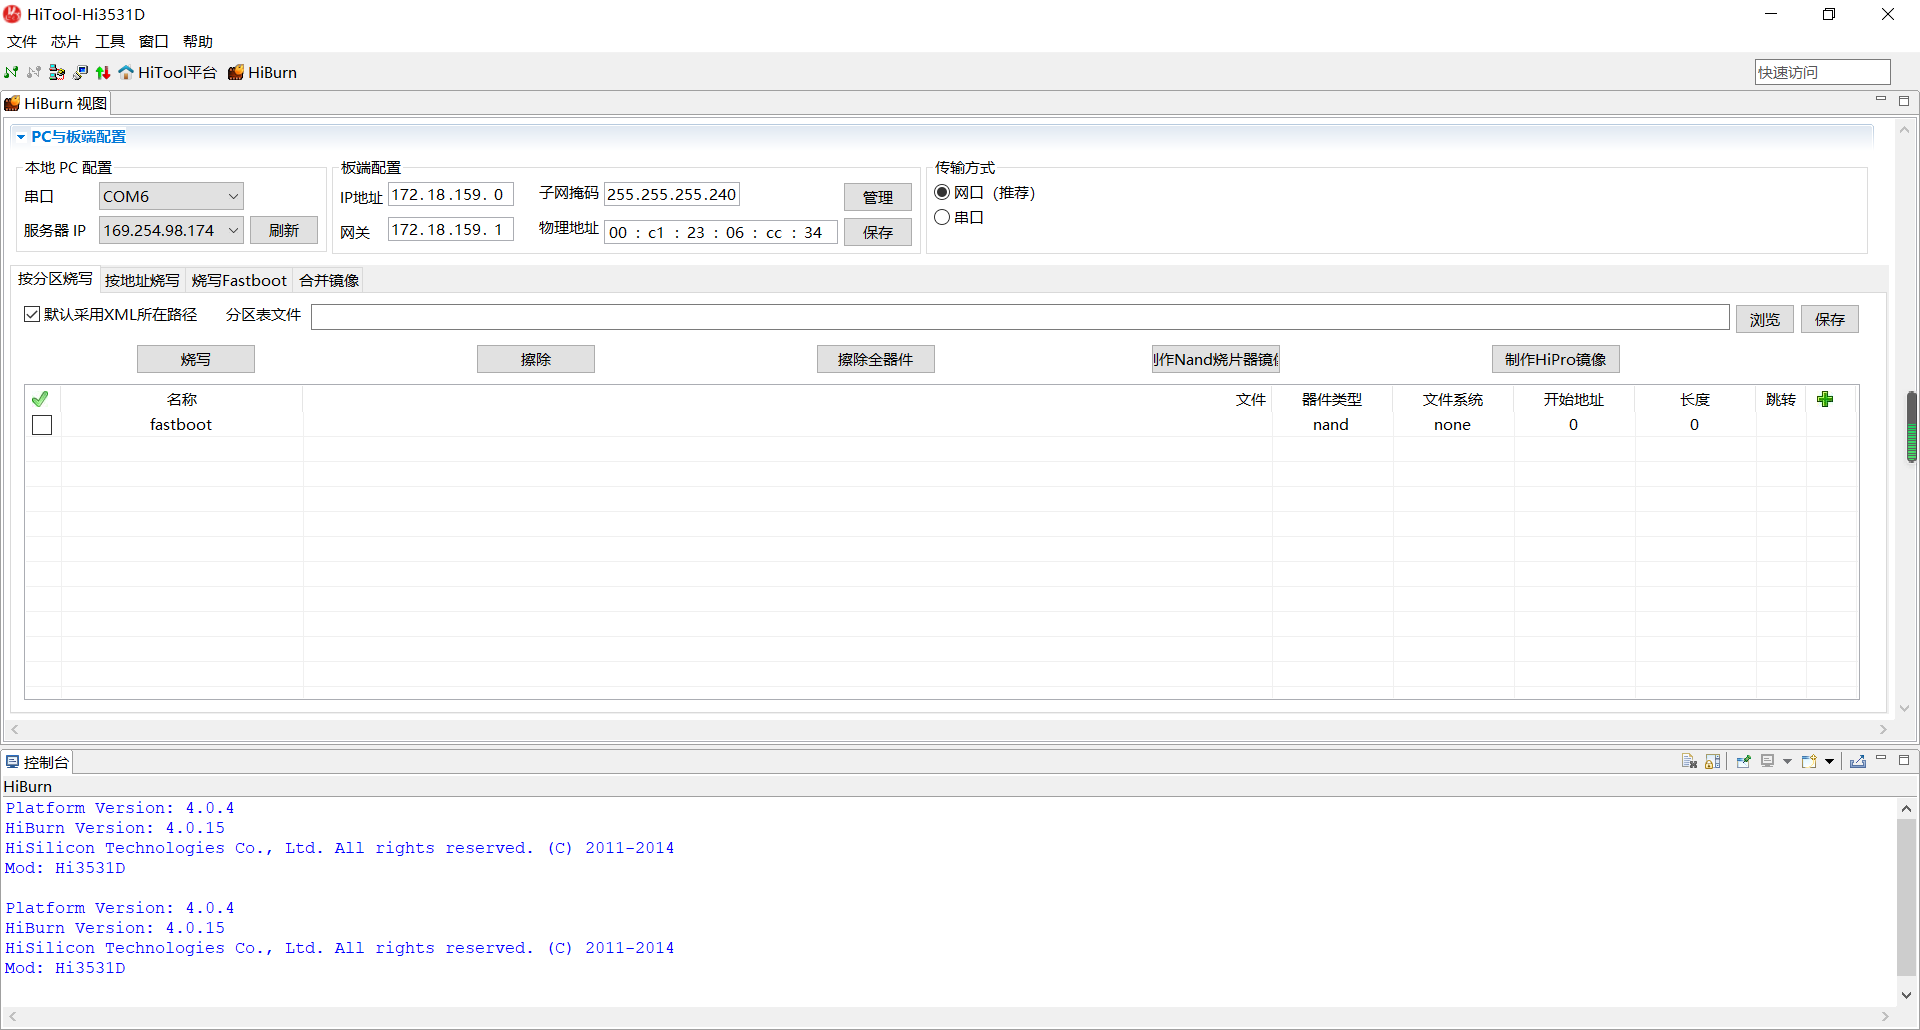Uncheck 默认采用XML所在路径

pyautogui.click(x=32, y=314)
